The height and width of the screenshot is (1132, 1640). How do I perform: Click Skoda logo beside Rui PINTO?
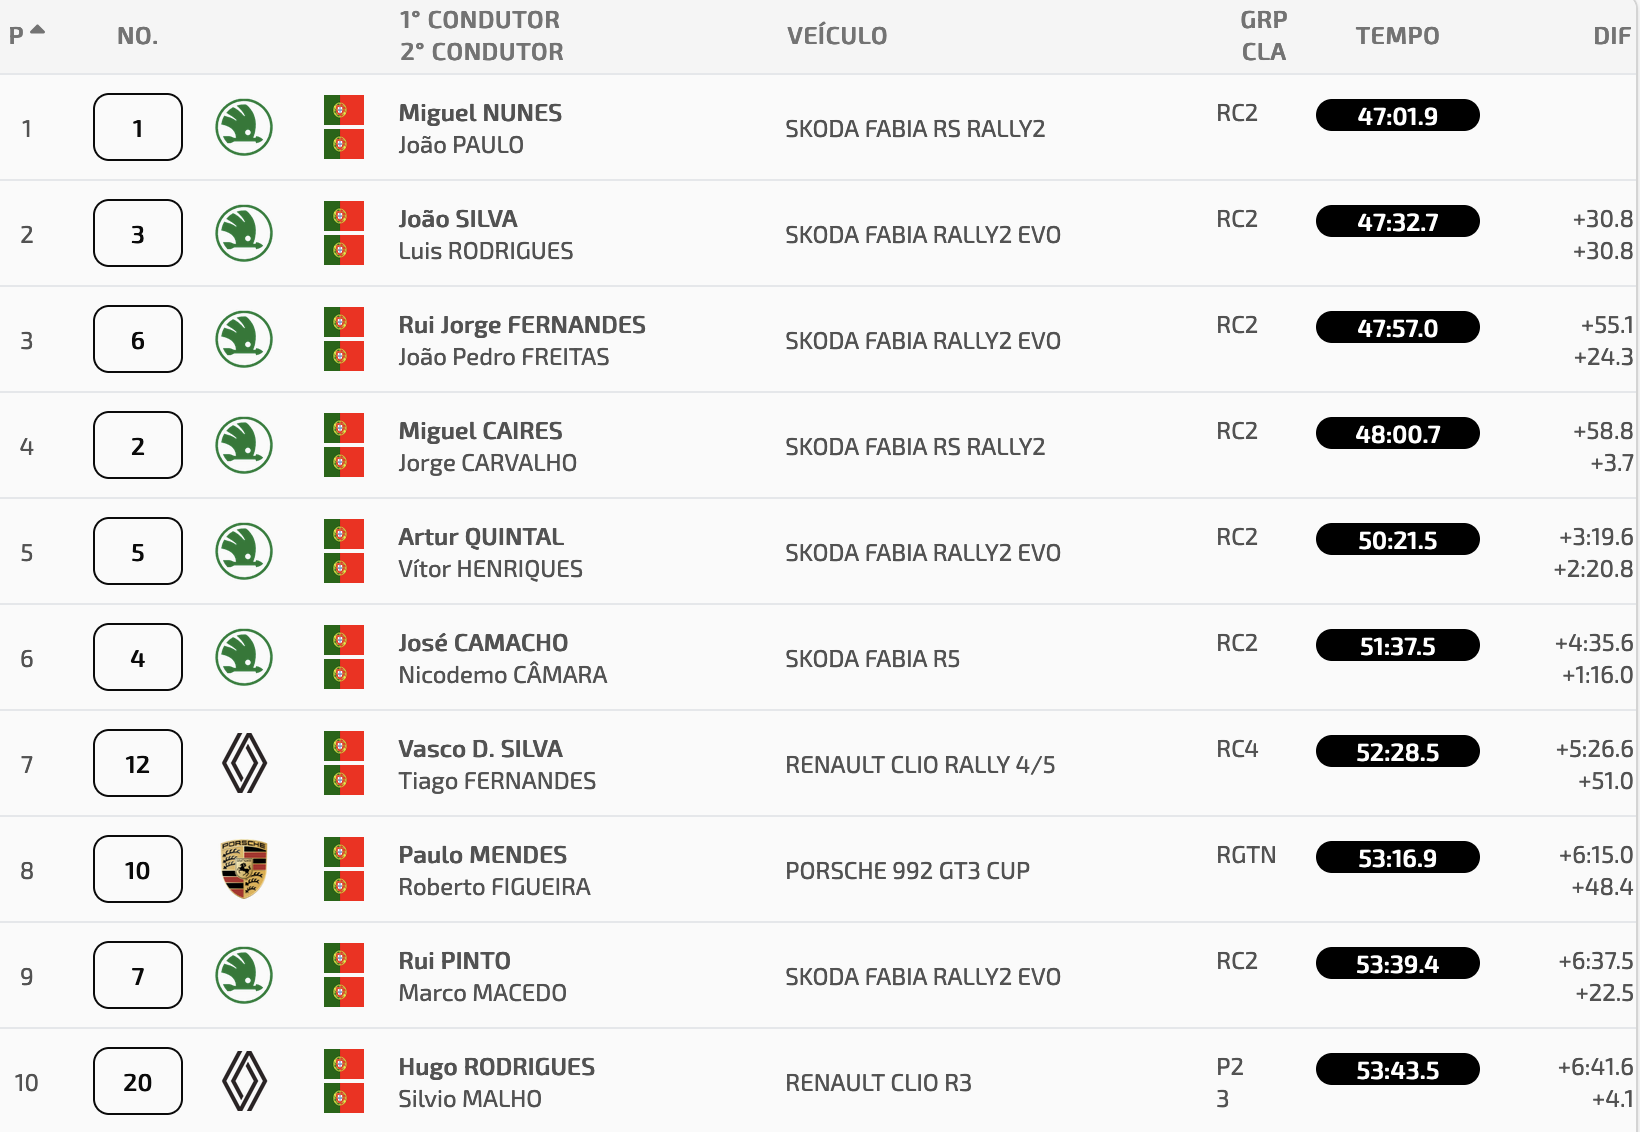click(244, 975)
